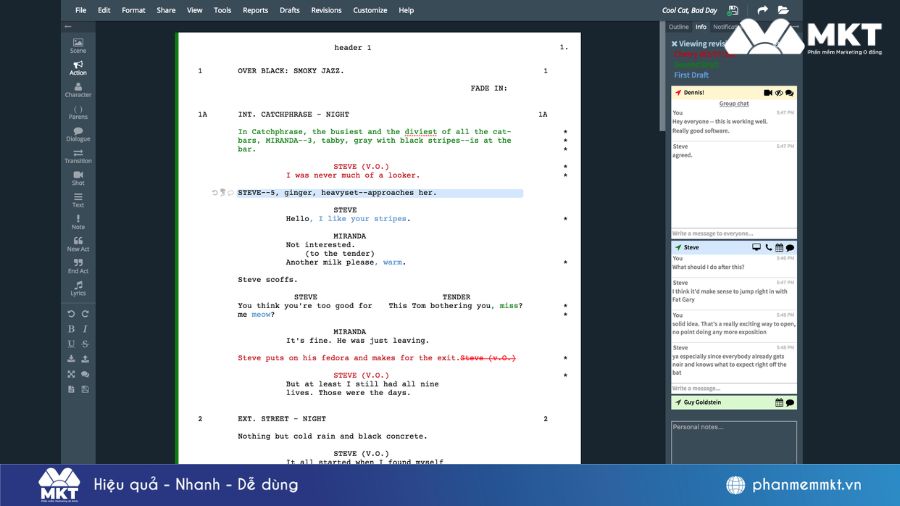Screen dimensions: 900x506
Task: Select the Scene element tool
Action: pos(78,45)
